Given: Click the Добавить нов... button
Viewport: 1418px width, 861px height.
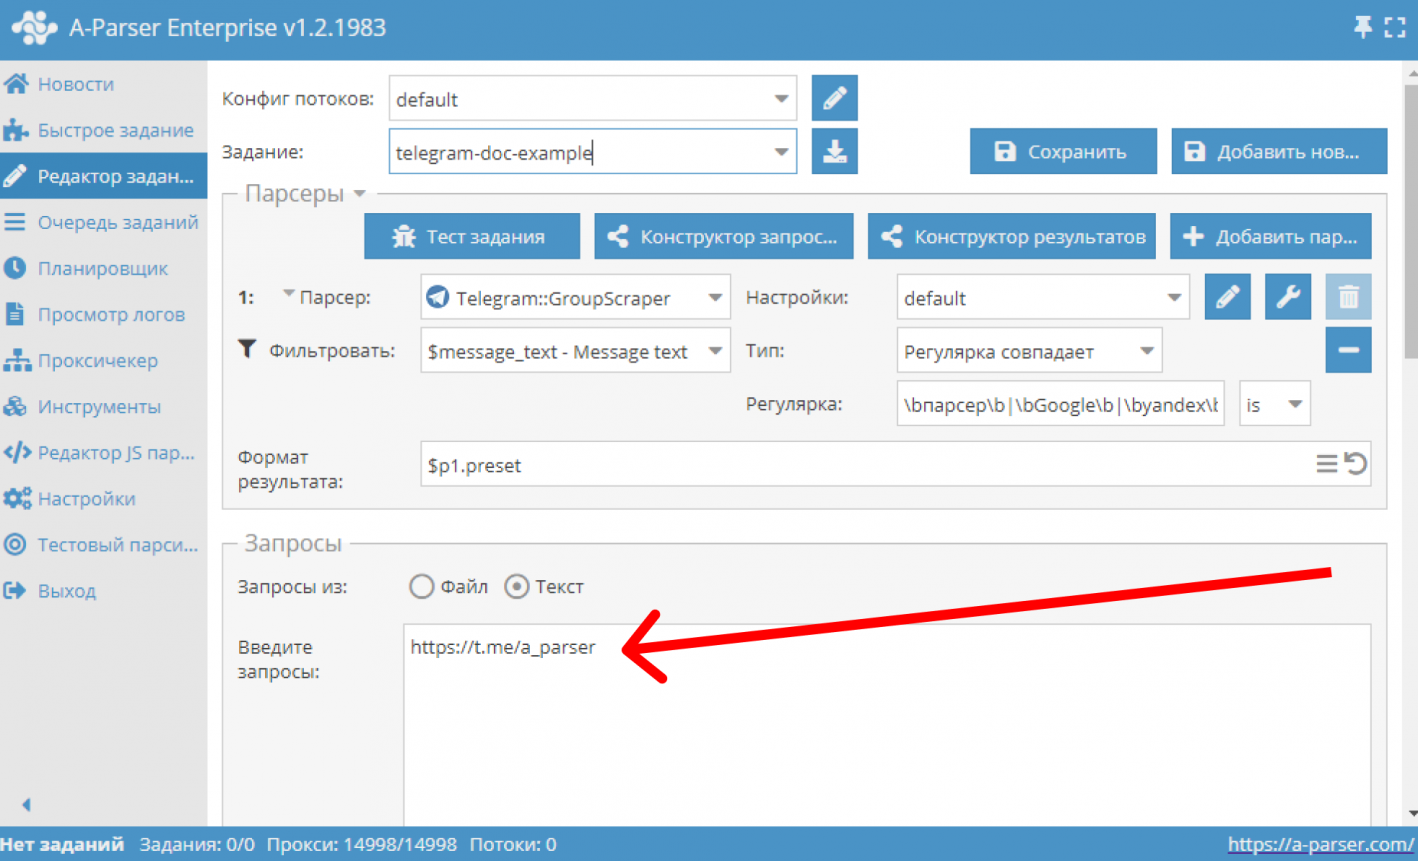Looking at the screenshot, I should pos(1279,151).
